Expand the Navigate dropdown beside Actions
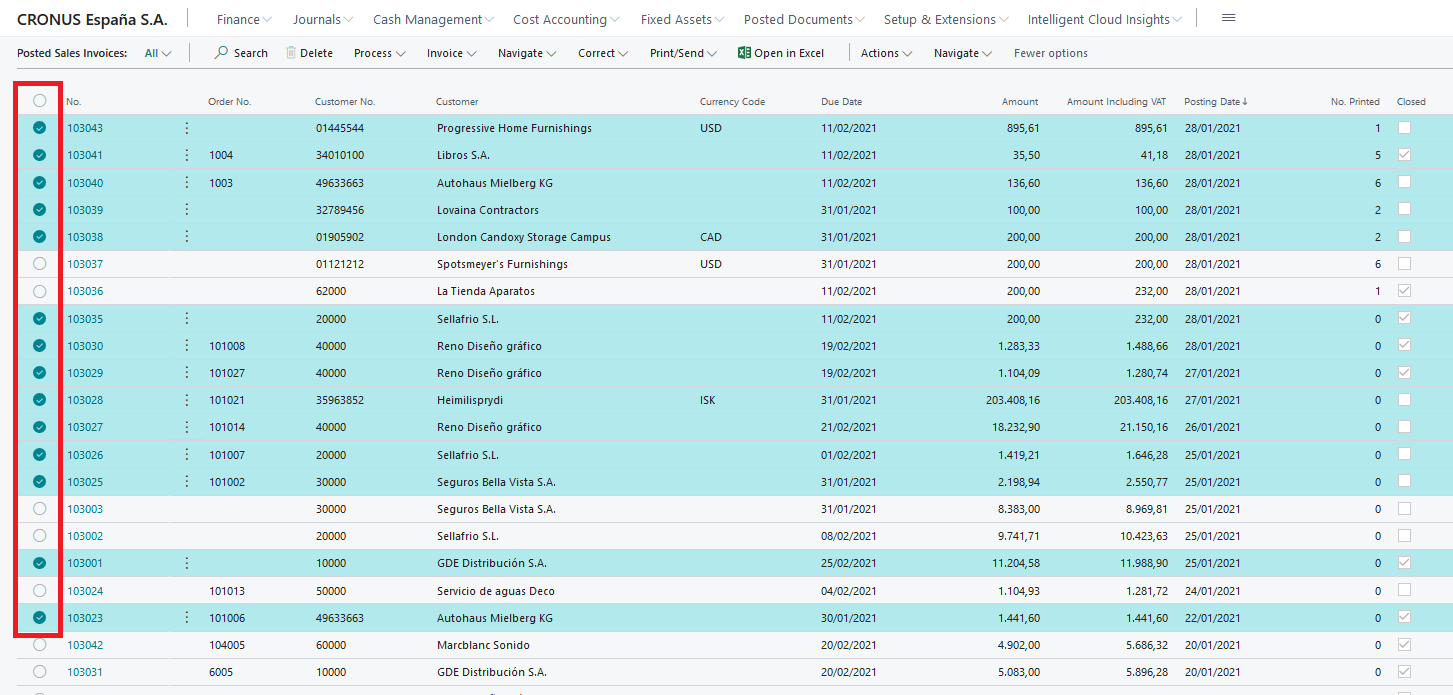 click(963, 53)
